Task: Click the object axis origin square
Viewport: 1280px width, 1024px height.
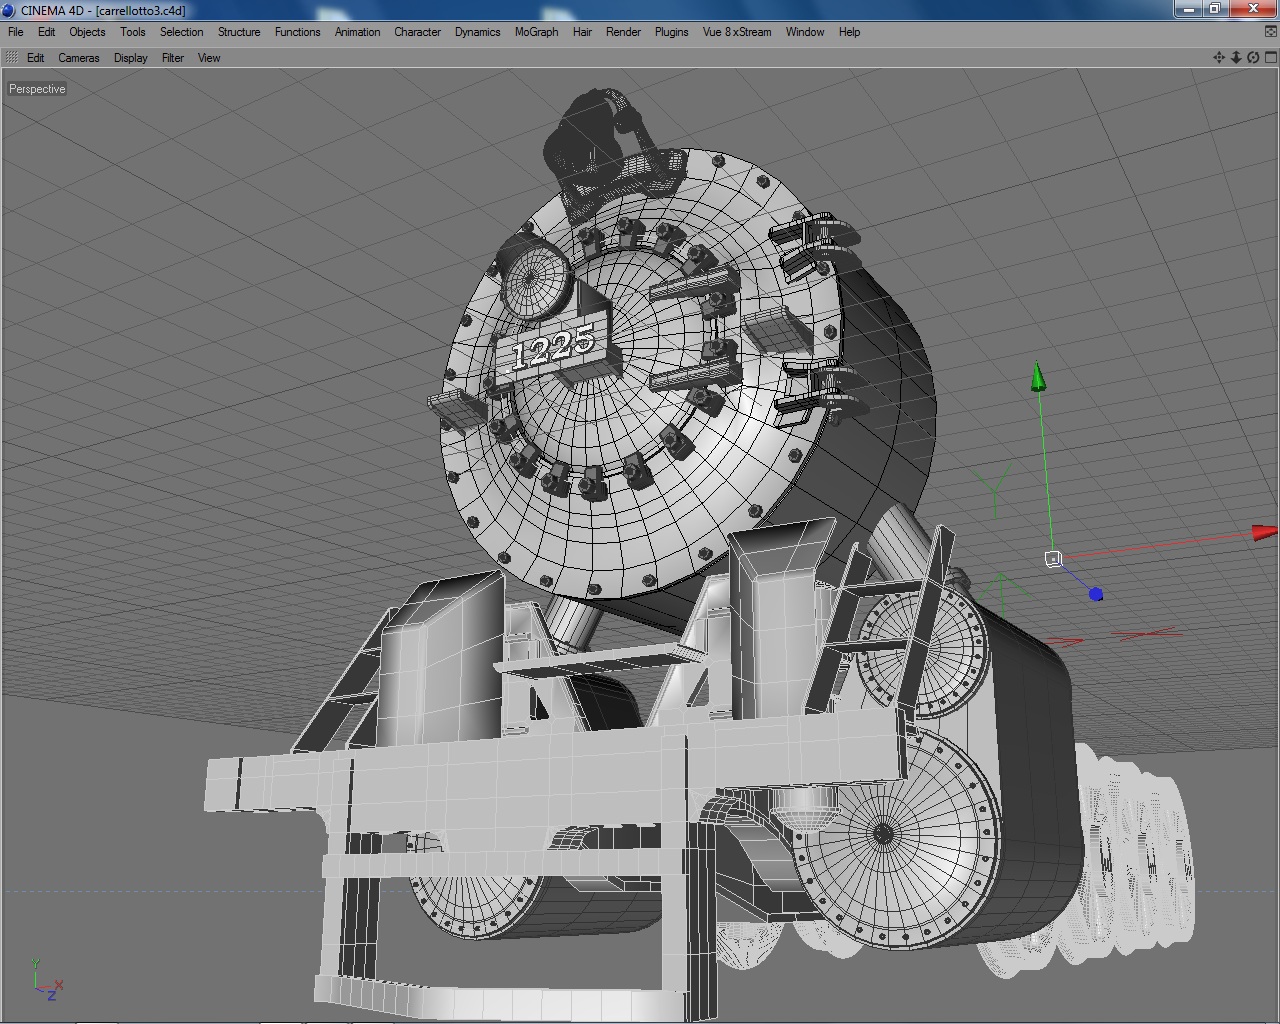Action: [1052, 559]
